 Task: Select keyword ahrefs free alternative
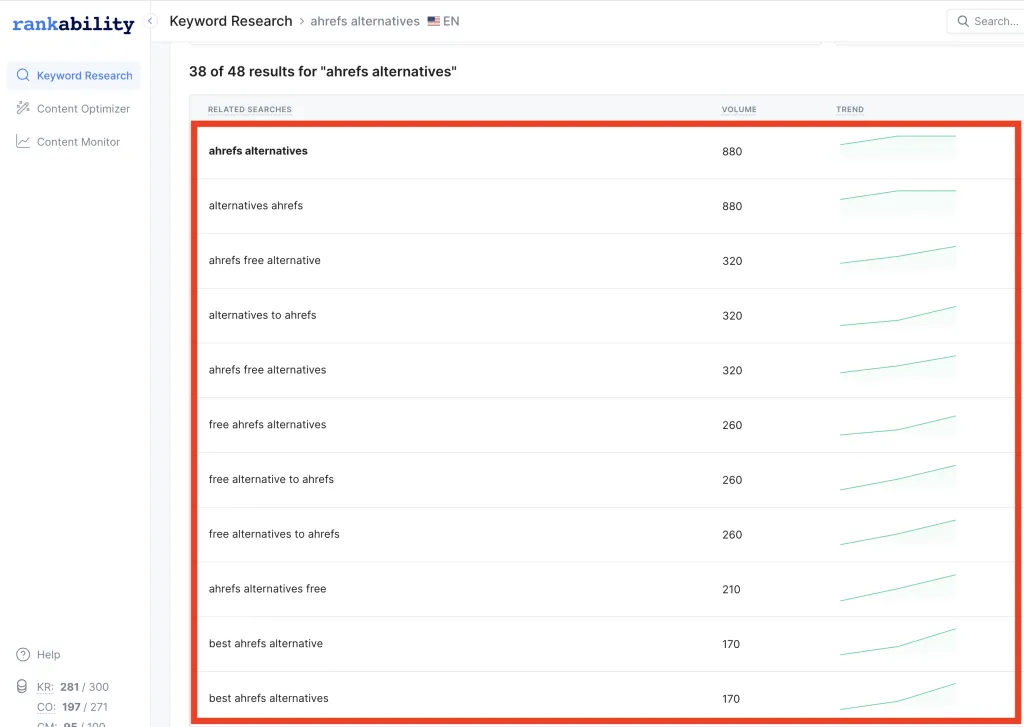tap(264, 261)
